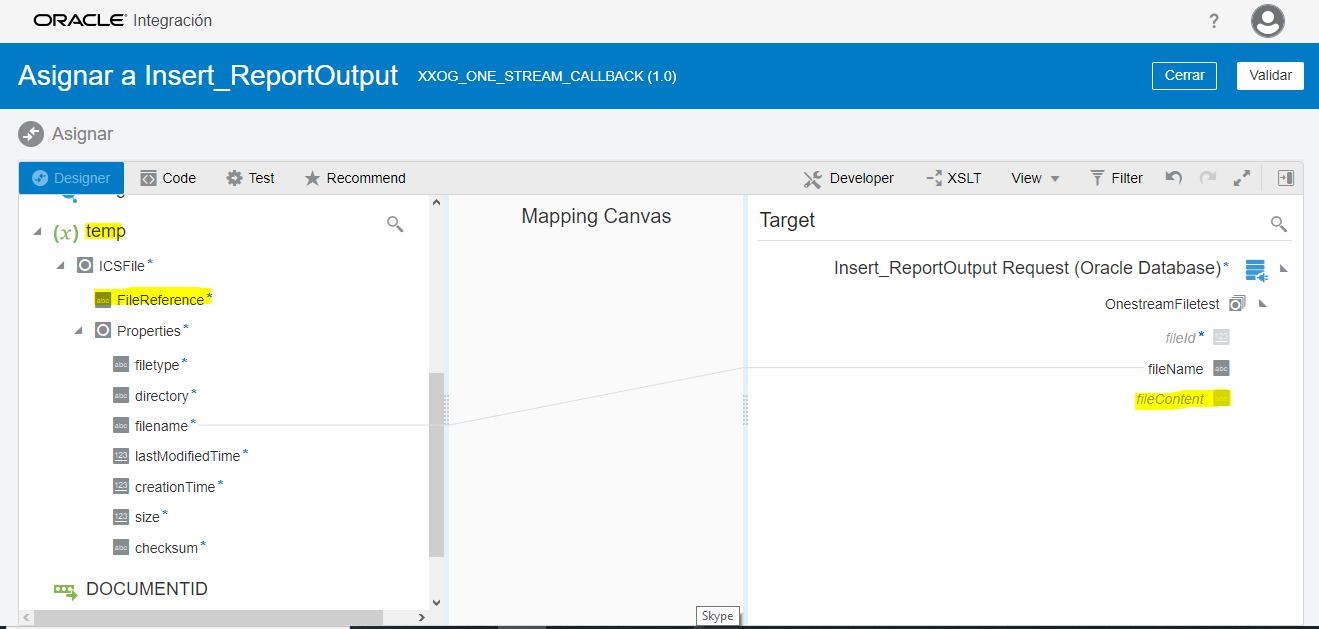Screen dimensions: 1319x629
Task: Click the OnestreamFiletest collection icon
Action: [1236, 303]
